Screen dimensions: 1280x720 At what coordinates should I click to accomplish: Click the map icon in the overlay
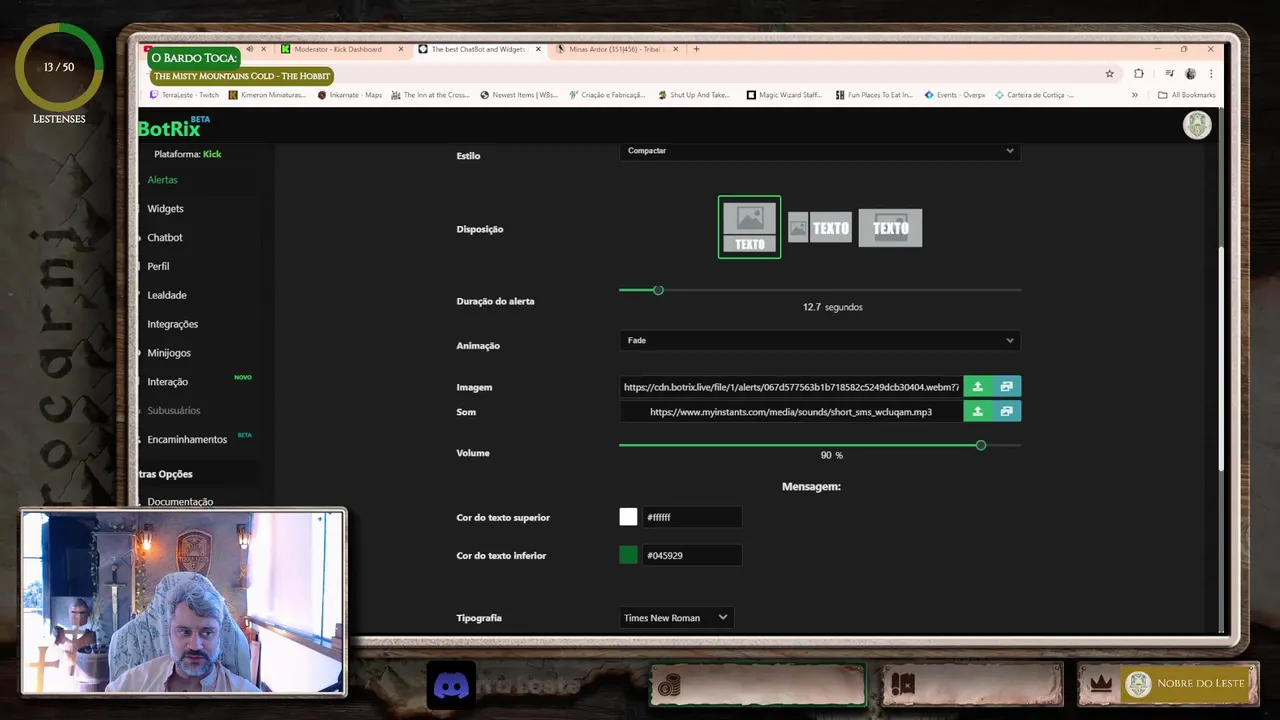(903, 685)
